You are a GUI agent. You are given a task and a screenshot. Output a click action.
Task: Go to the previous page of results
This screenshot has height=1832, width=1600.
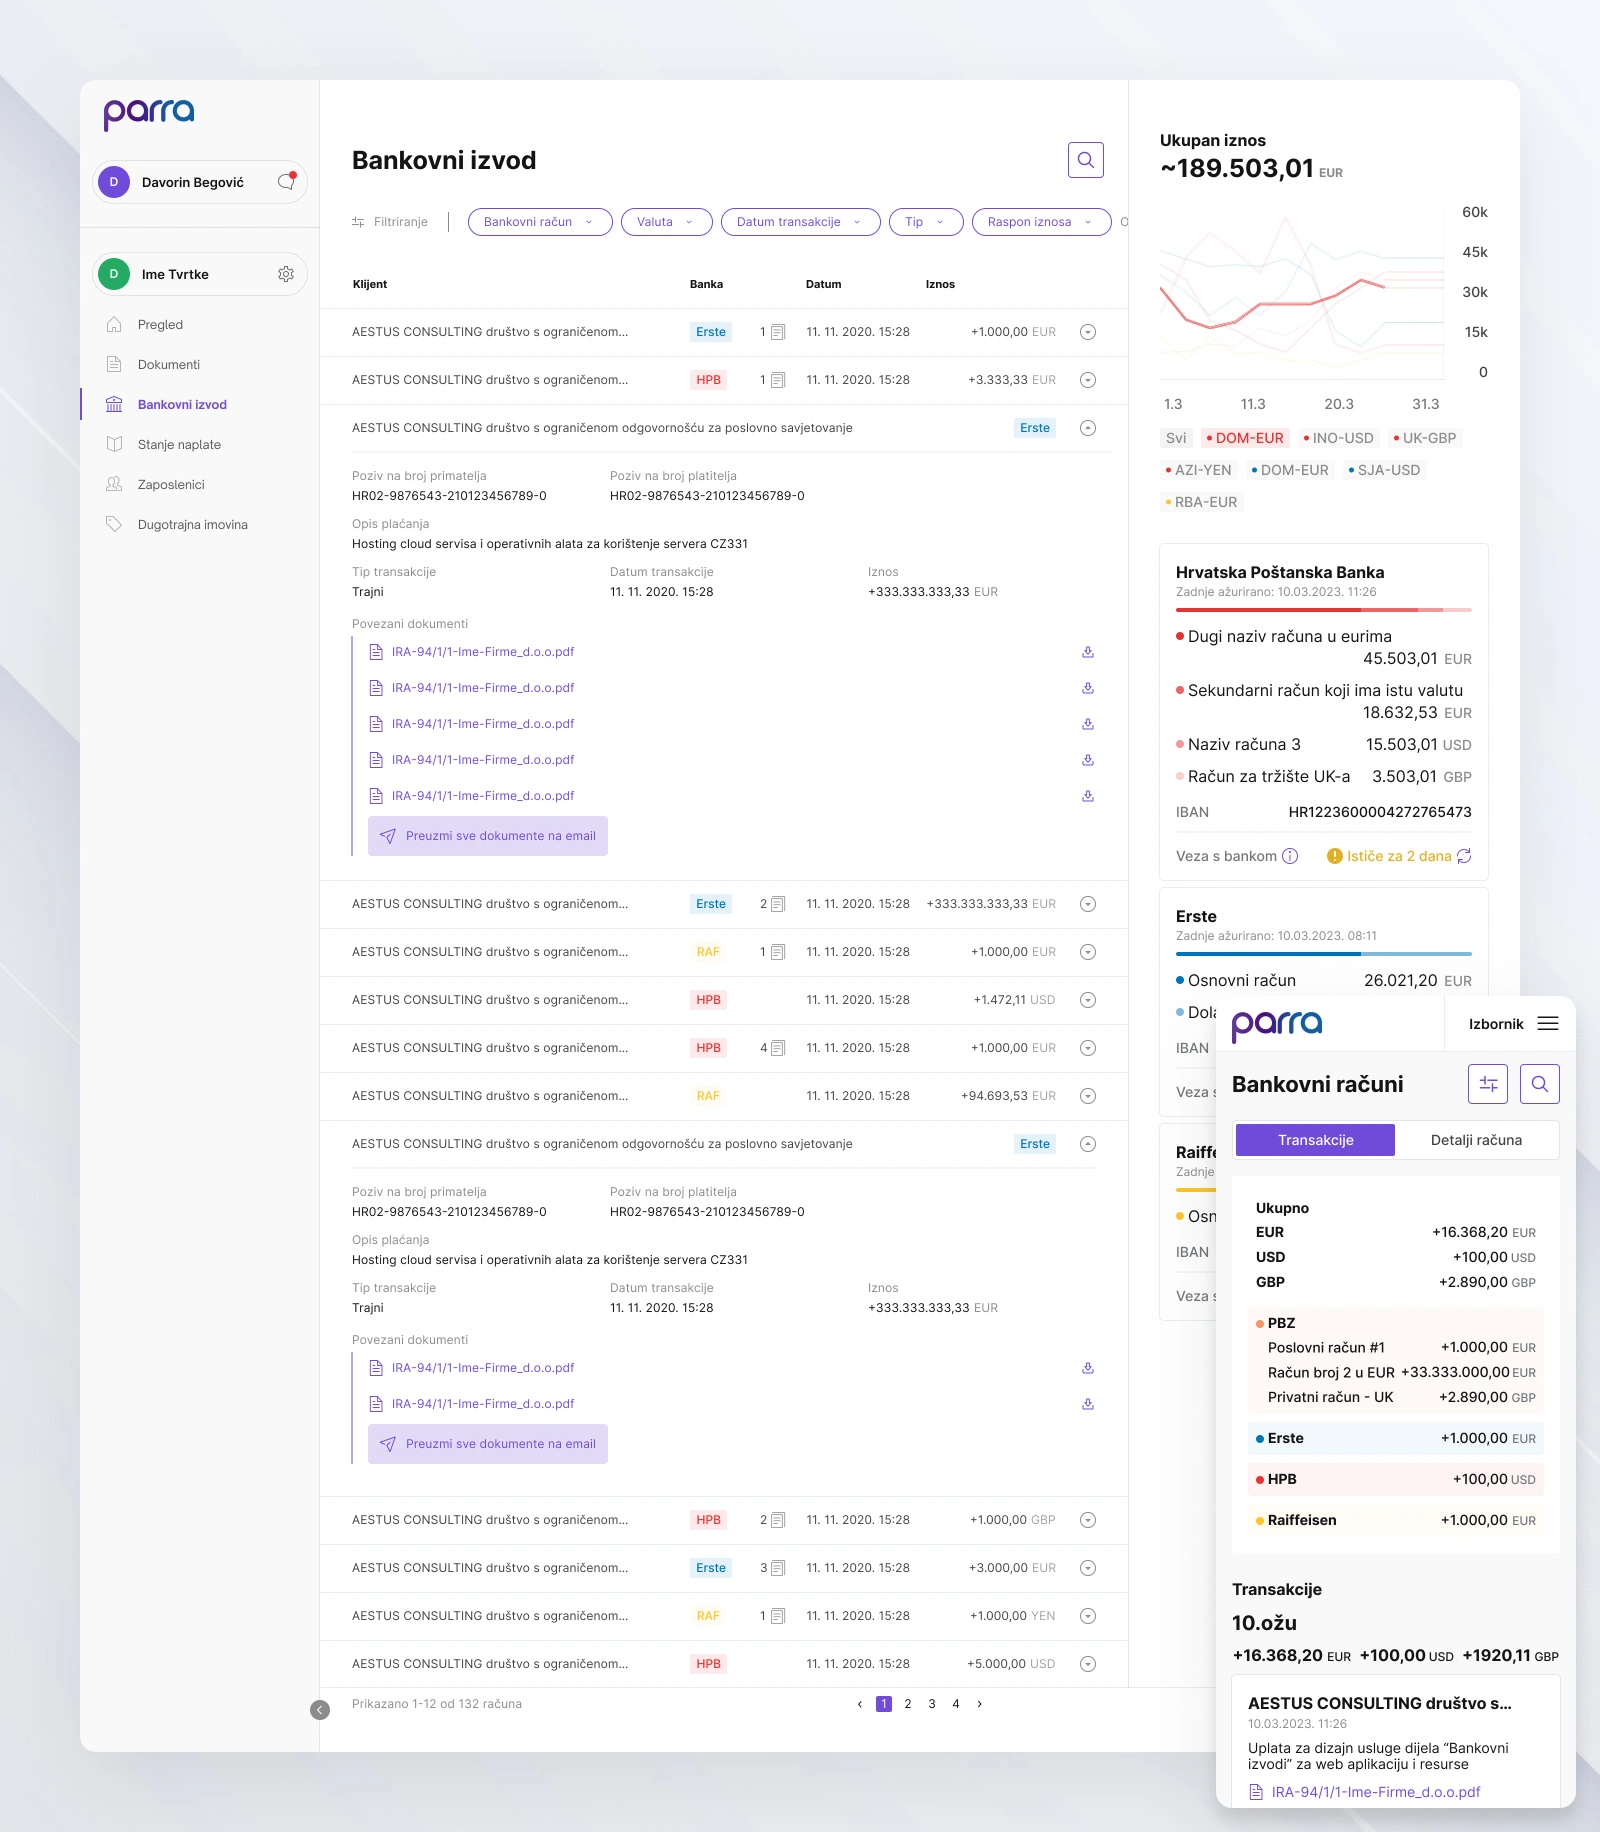pos(860,1704)
